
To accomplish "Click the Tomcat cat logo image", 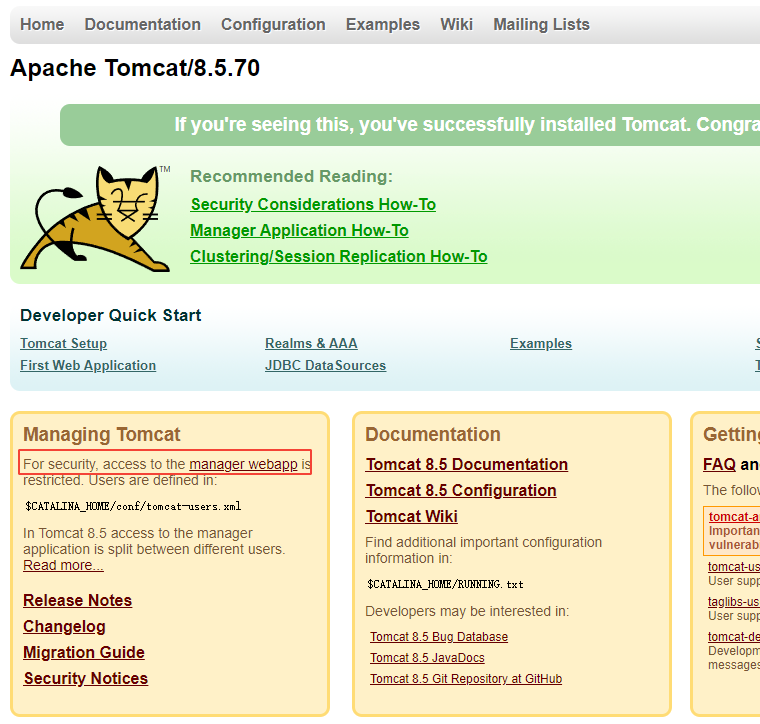I will [x=95, y=218].
